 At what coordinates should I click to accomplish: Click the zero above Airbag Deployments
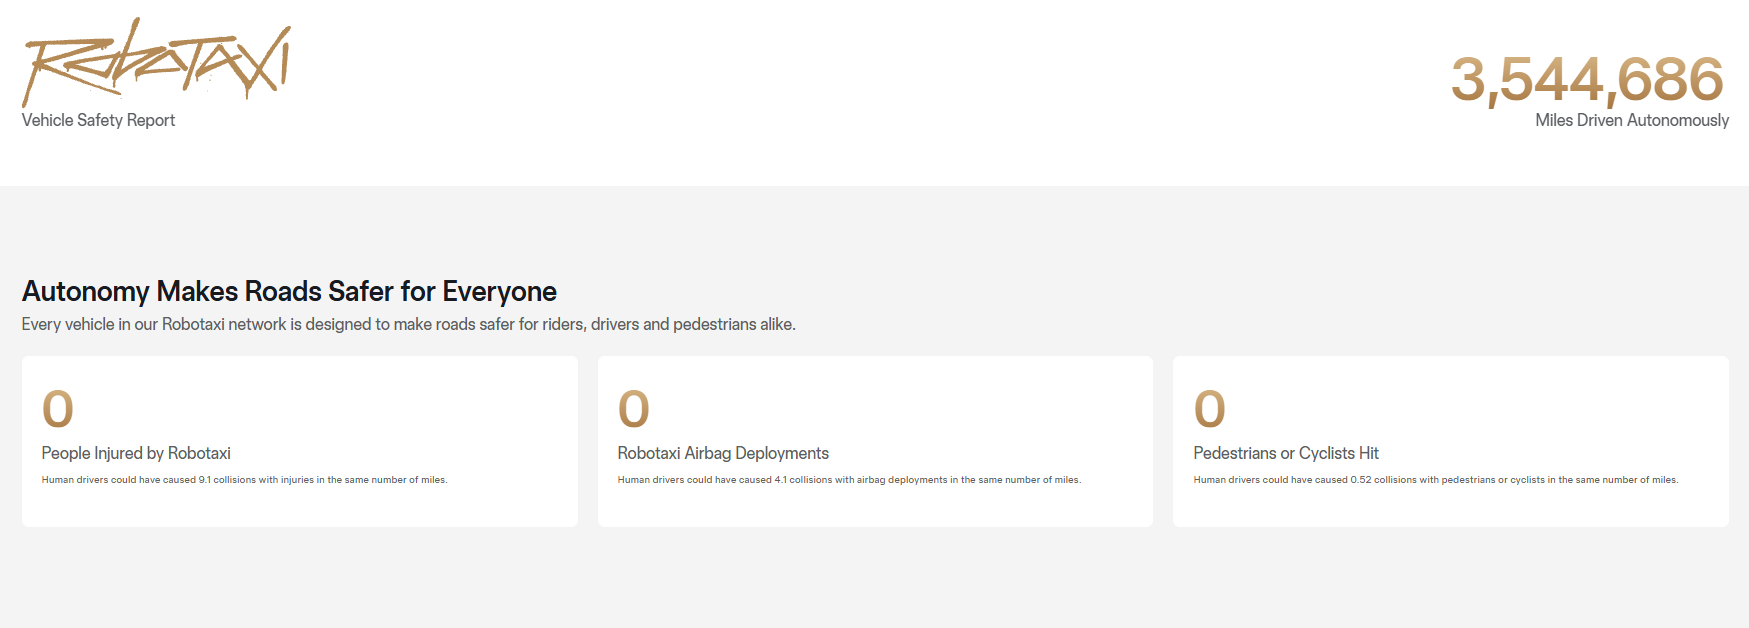pyautogui.click(x=634, y=408)
